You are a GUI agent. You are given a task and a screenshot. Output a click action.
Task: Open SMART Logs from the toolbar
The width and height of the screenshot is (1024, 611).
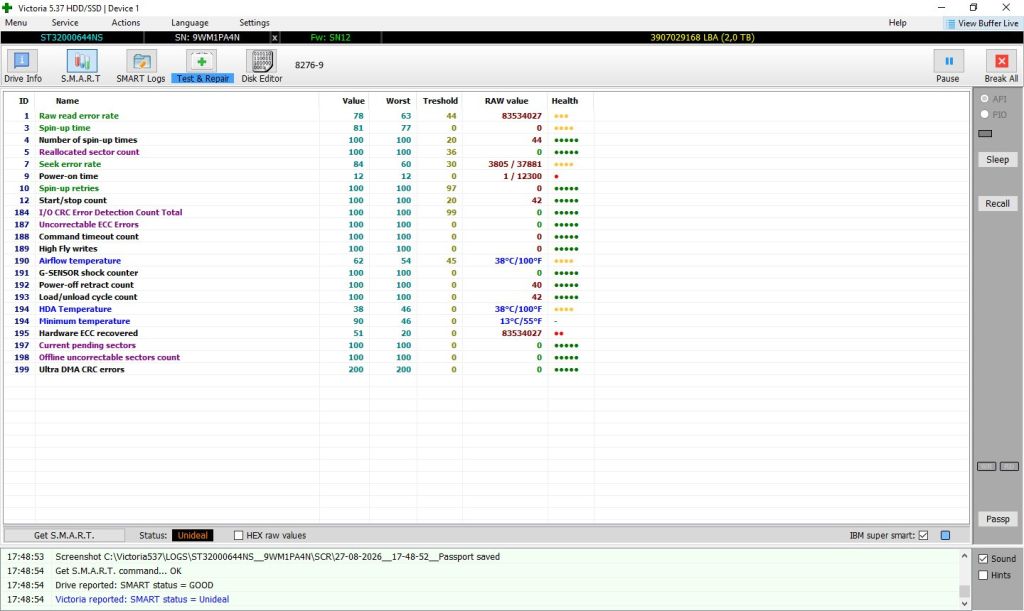141,61
